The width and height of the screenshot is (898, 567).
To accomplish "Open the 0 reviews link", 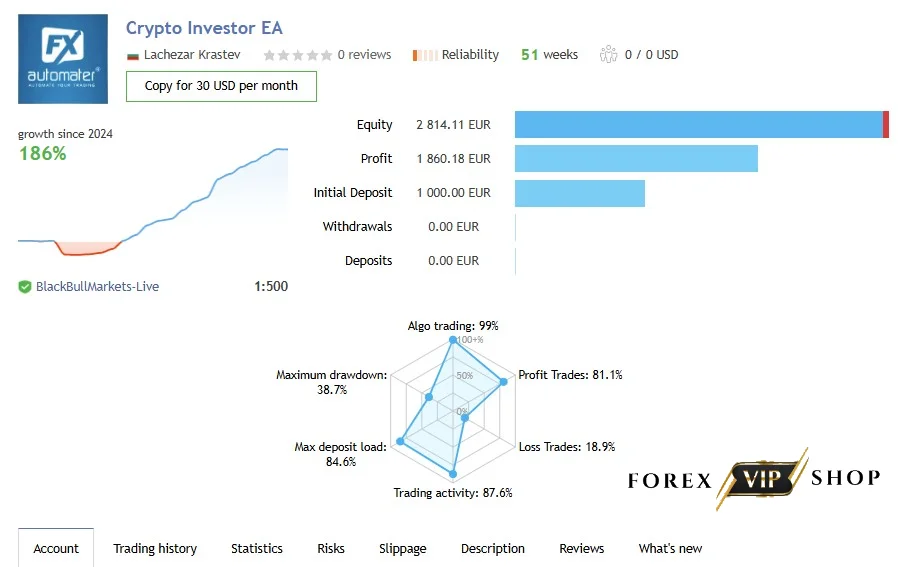I will pyautogui.click(x=364, y=54).
